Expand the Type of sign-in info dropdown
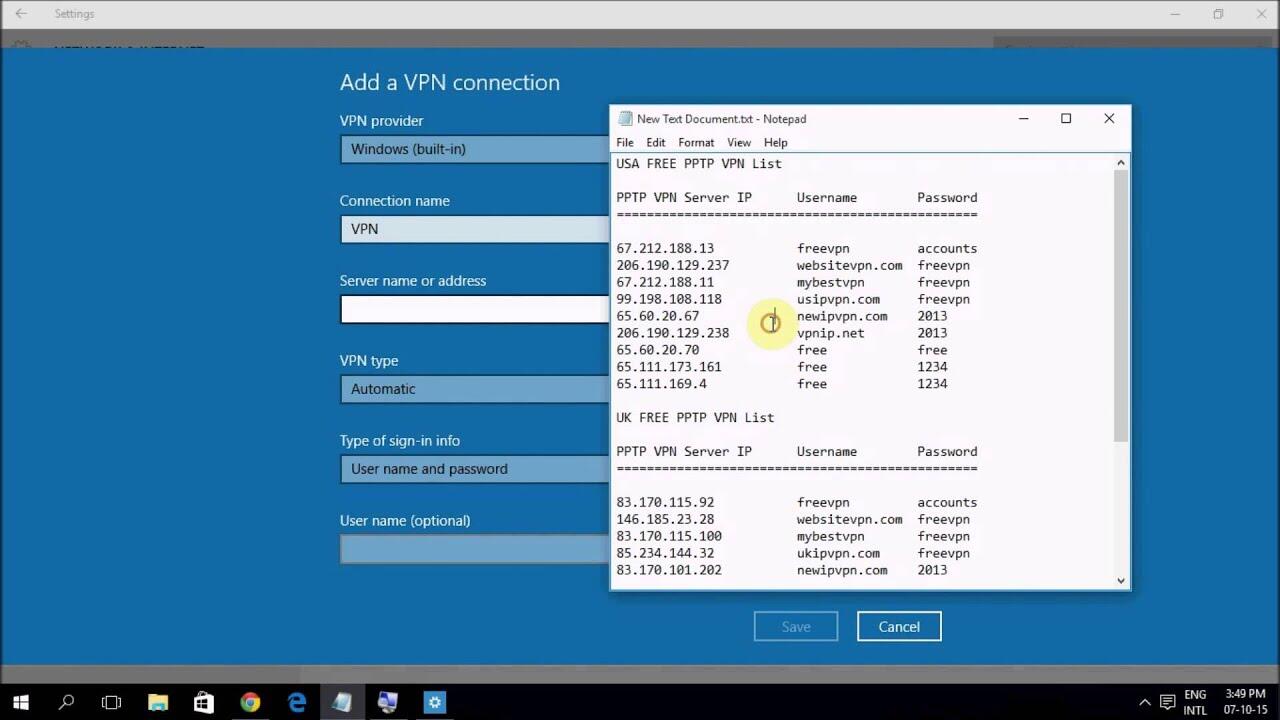 click(475, 469)
